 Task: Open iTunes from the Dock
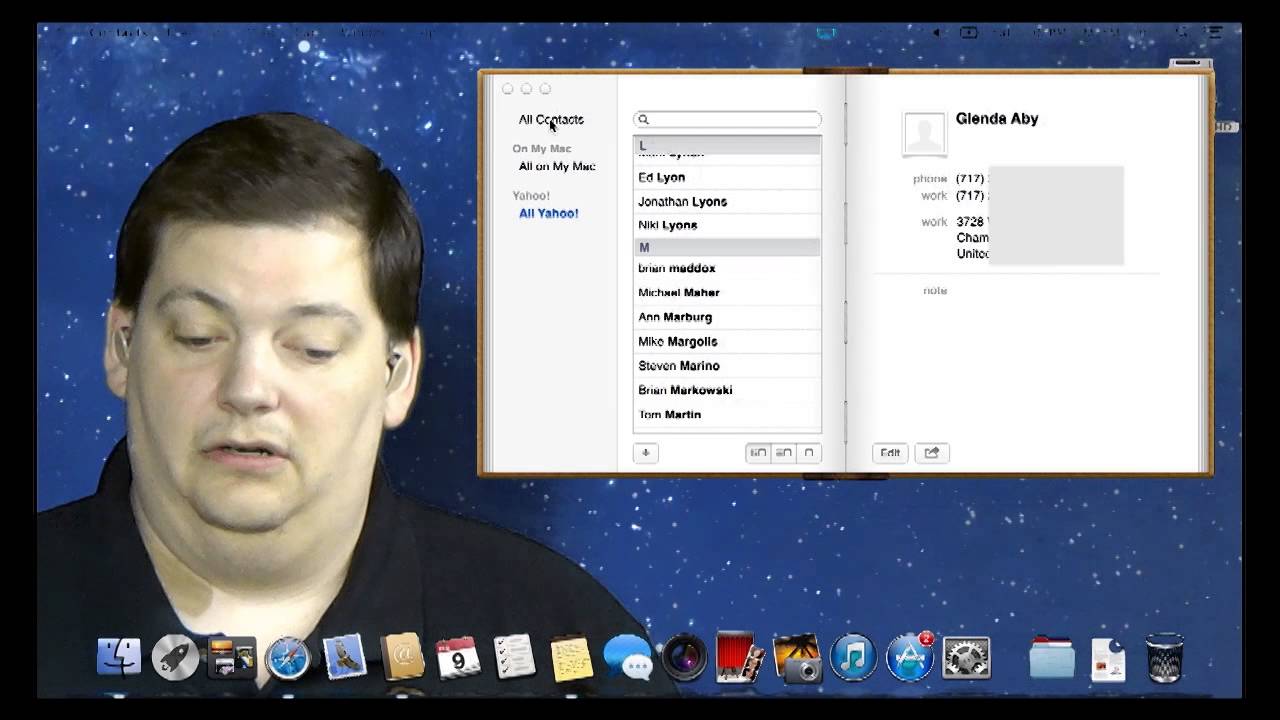coord(852,659)
